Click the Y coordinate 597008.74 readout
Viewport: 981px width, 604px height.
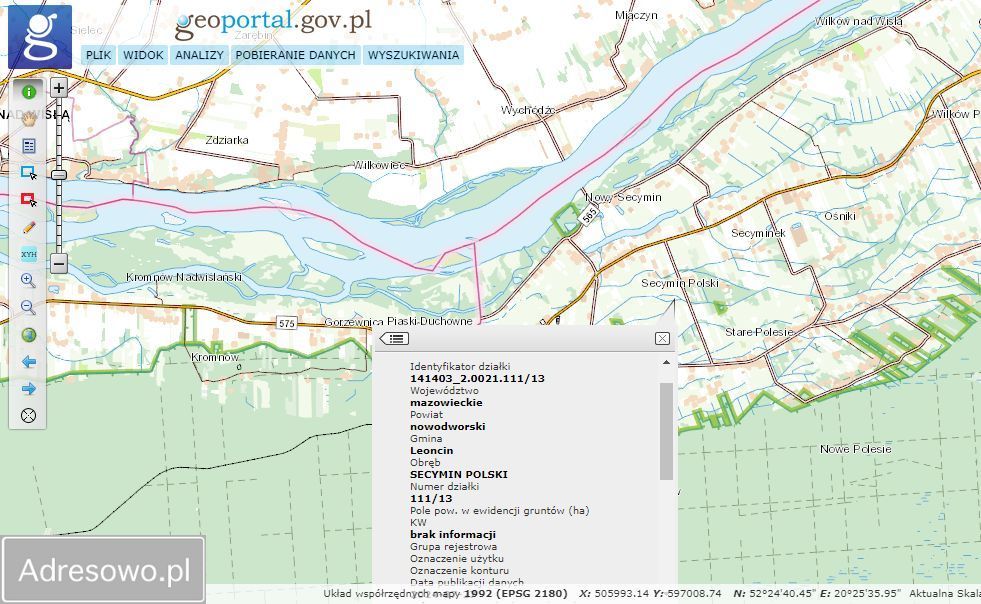pos(687,593)
